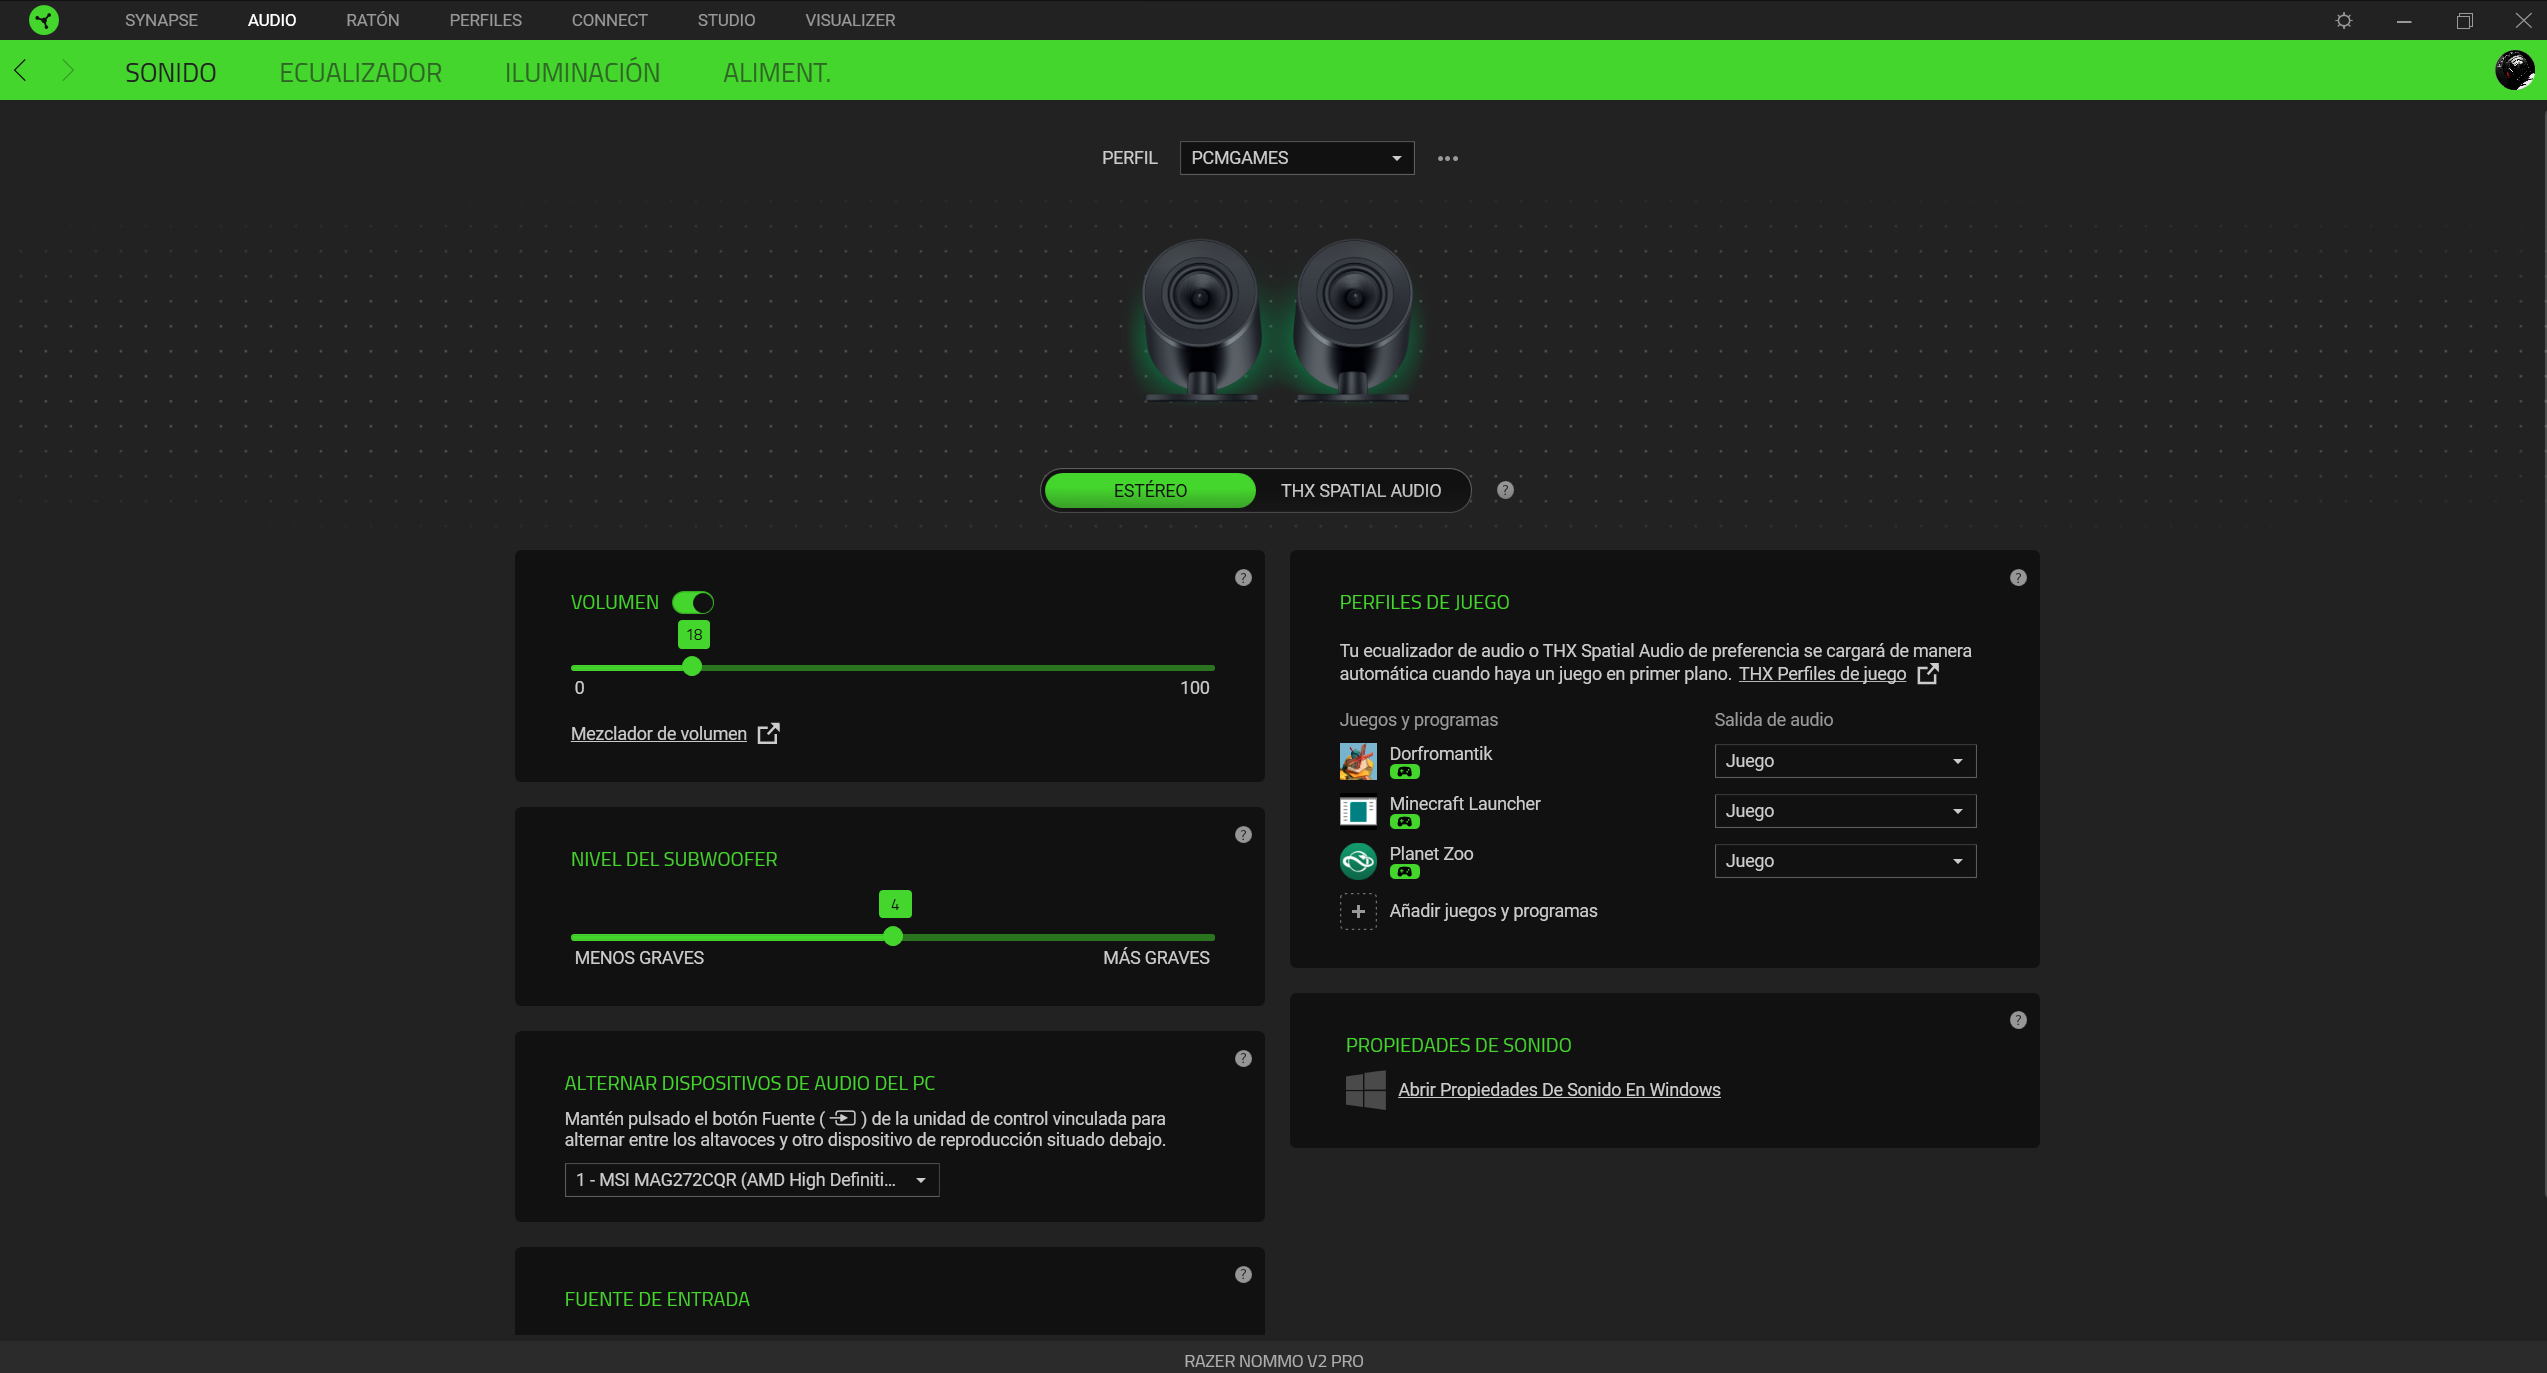This screenshot has height=1373, width=2547.
Task: Open the Dorfromantik audio output dropdown
Action: [x=1845, y=761]
